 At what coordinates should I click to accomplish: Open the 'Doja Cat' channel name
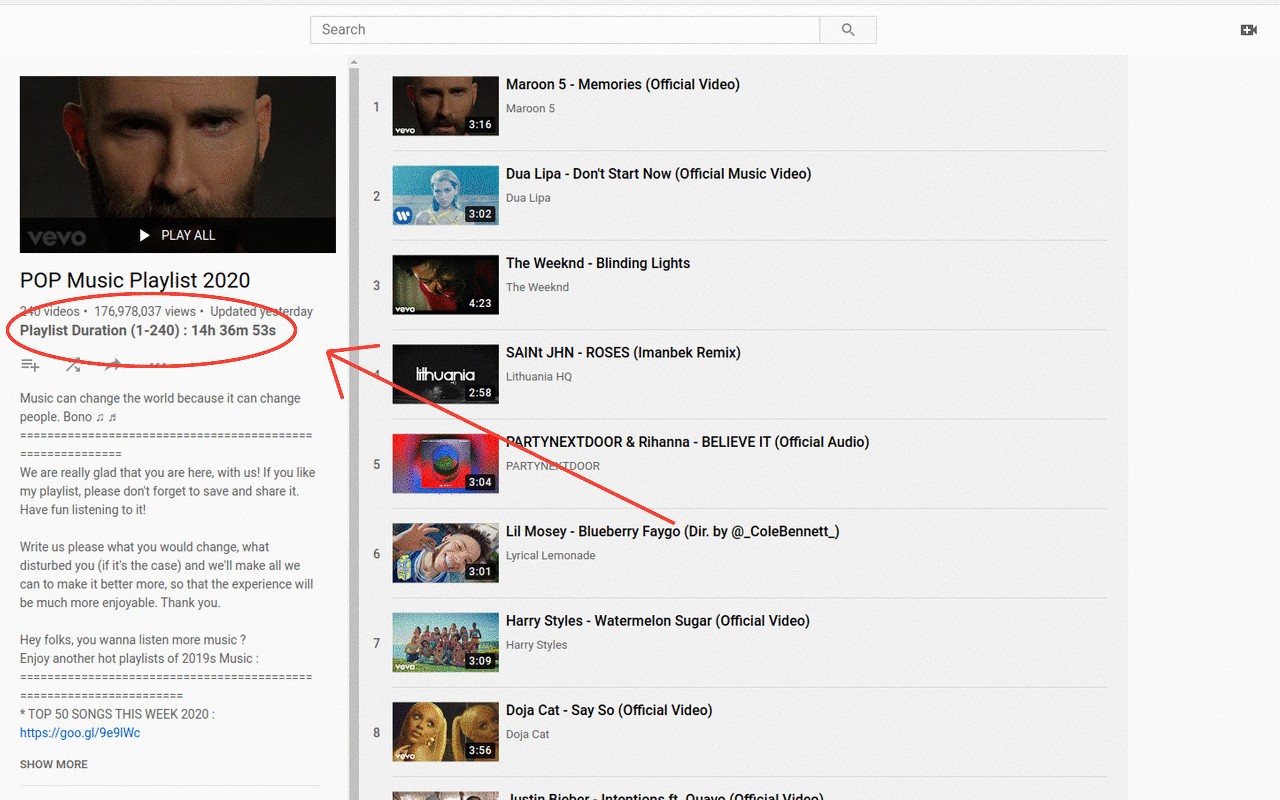[527, 734]
